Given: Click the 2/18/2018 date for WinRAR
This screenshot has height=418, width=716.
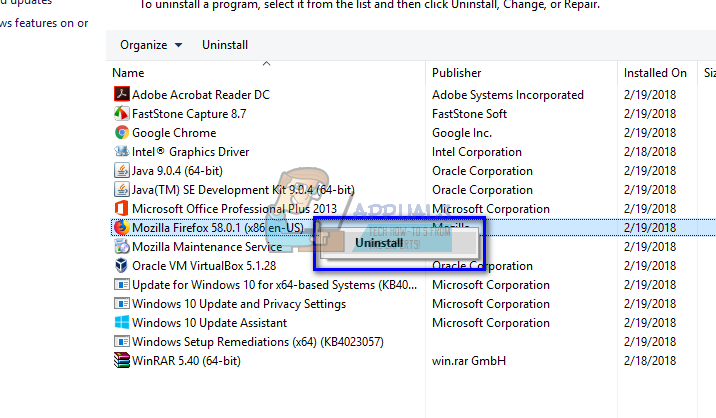Looking at the screenshot, I should pos(650,361).
